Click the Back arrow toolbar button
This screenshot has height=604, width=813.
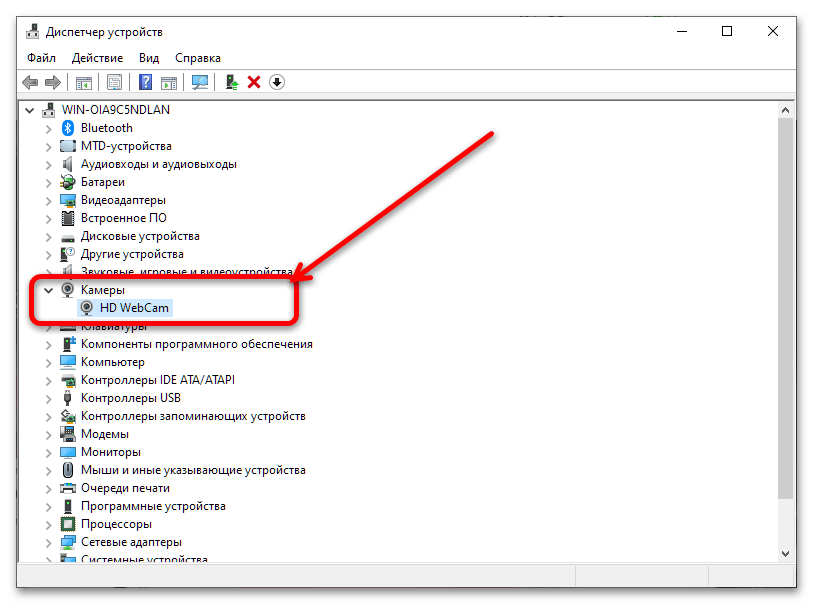point(30,82)
